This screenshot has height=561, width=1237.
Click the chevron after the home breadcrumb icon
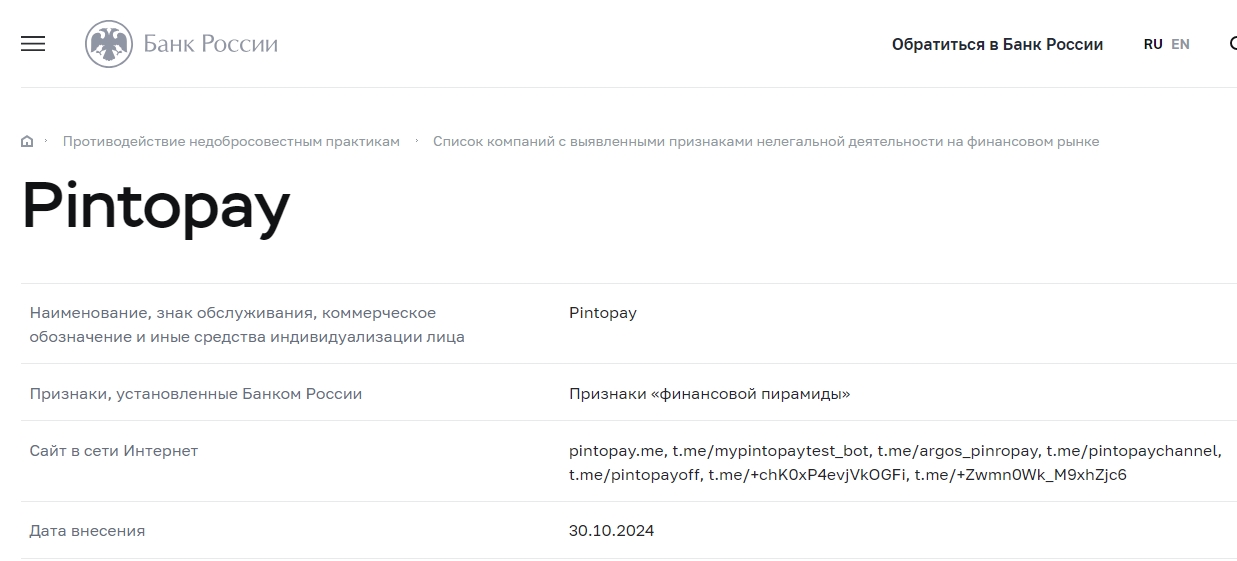pyautogui.click(x=46, y=141)
